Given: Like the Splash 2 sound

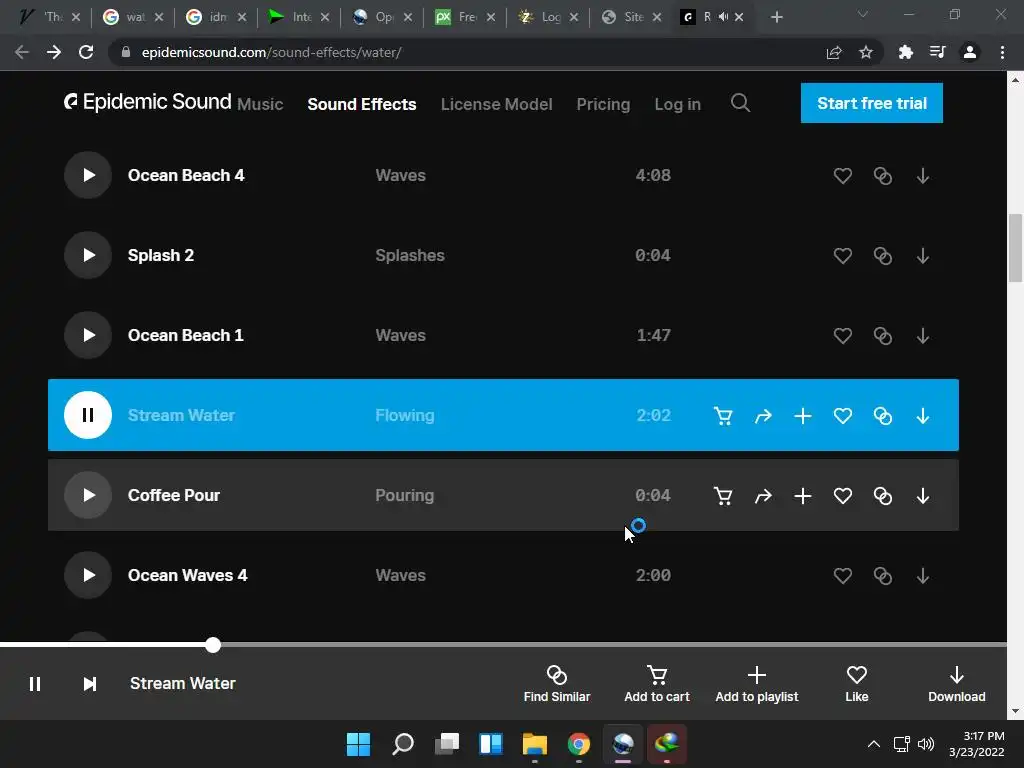Looking at the screenshot, I should pos(842,256).
